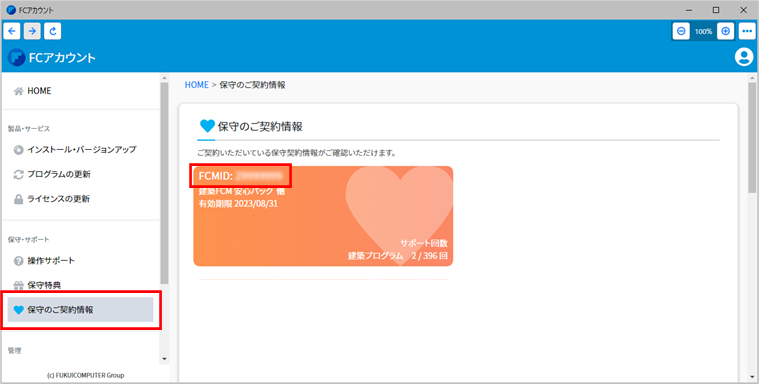The height and width of the screenshot is (384, 759).
Task: Click the 製品・サービス section label
Action: tap(29, 129)
